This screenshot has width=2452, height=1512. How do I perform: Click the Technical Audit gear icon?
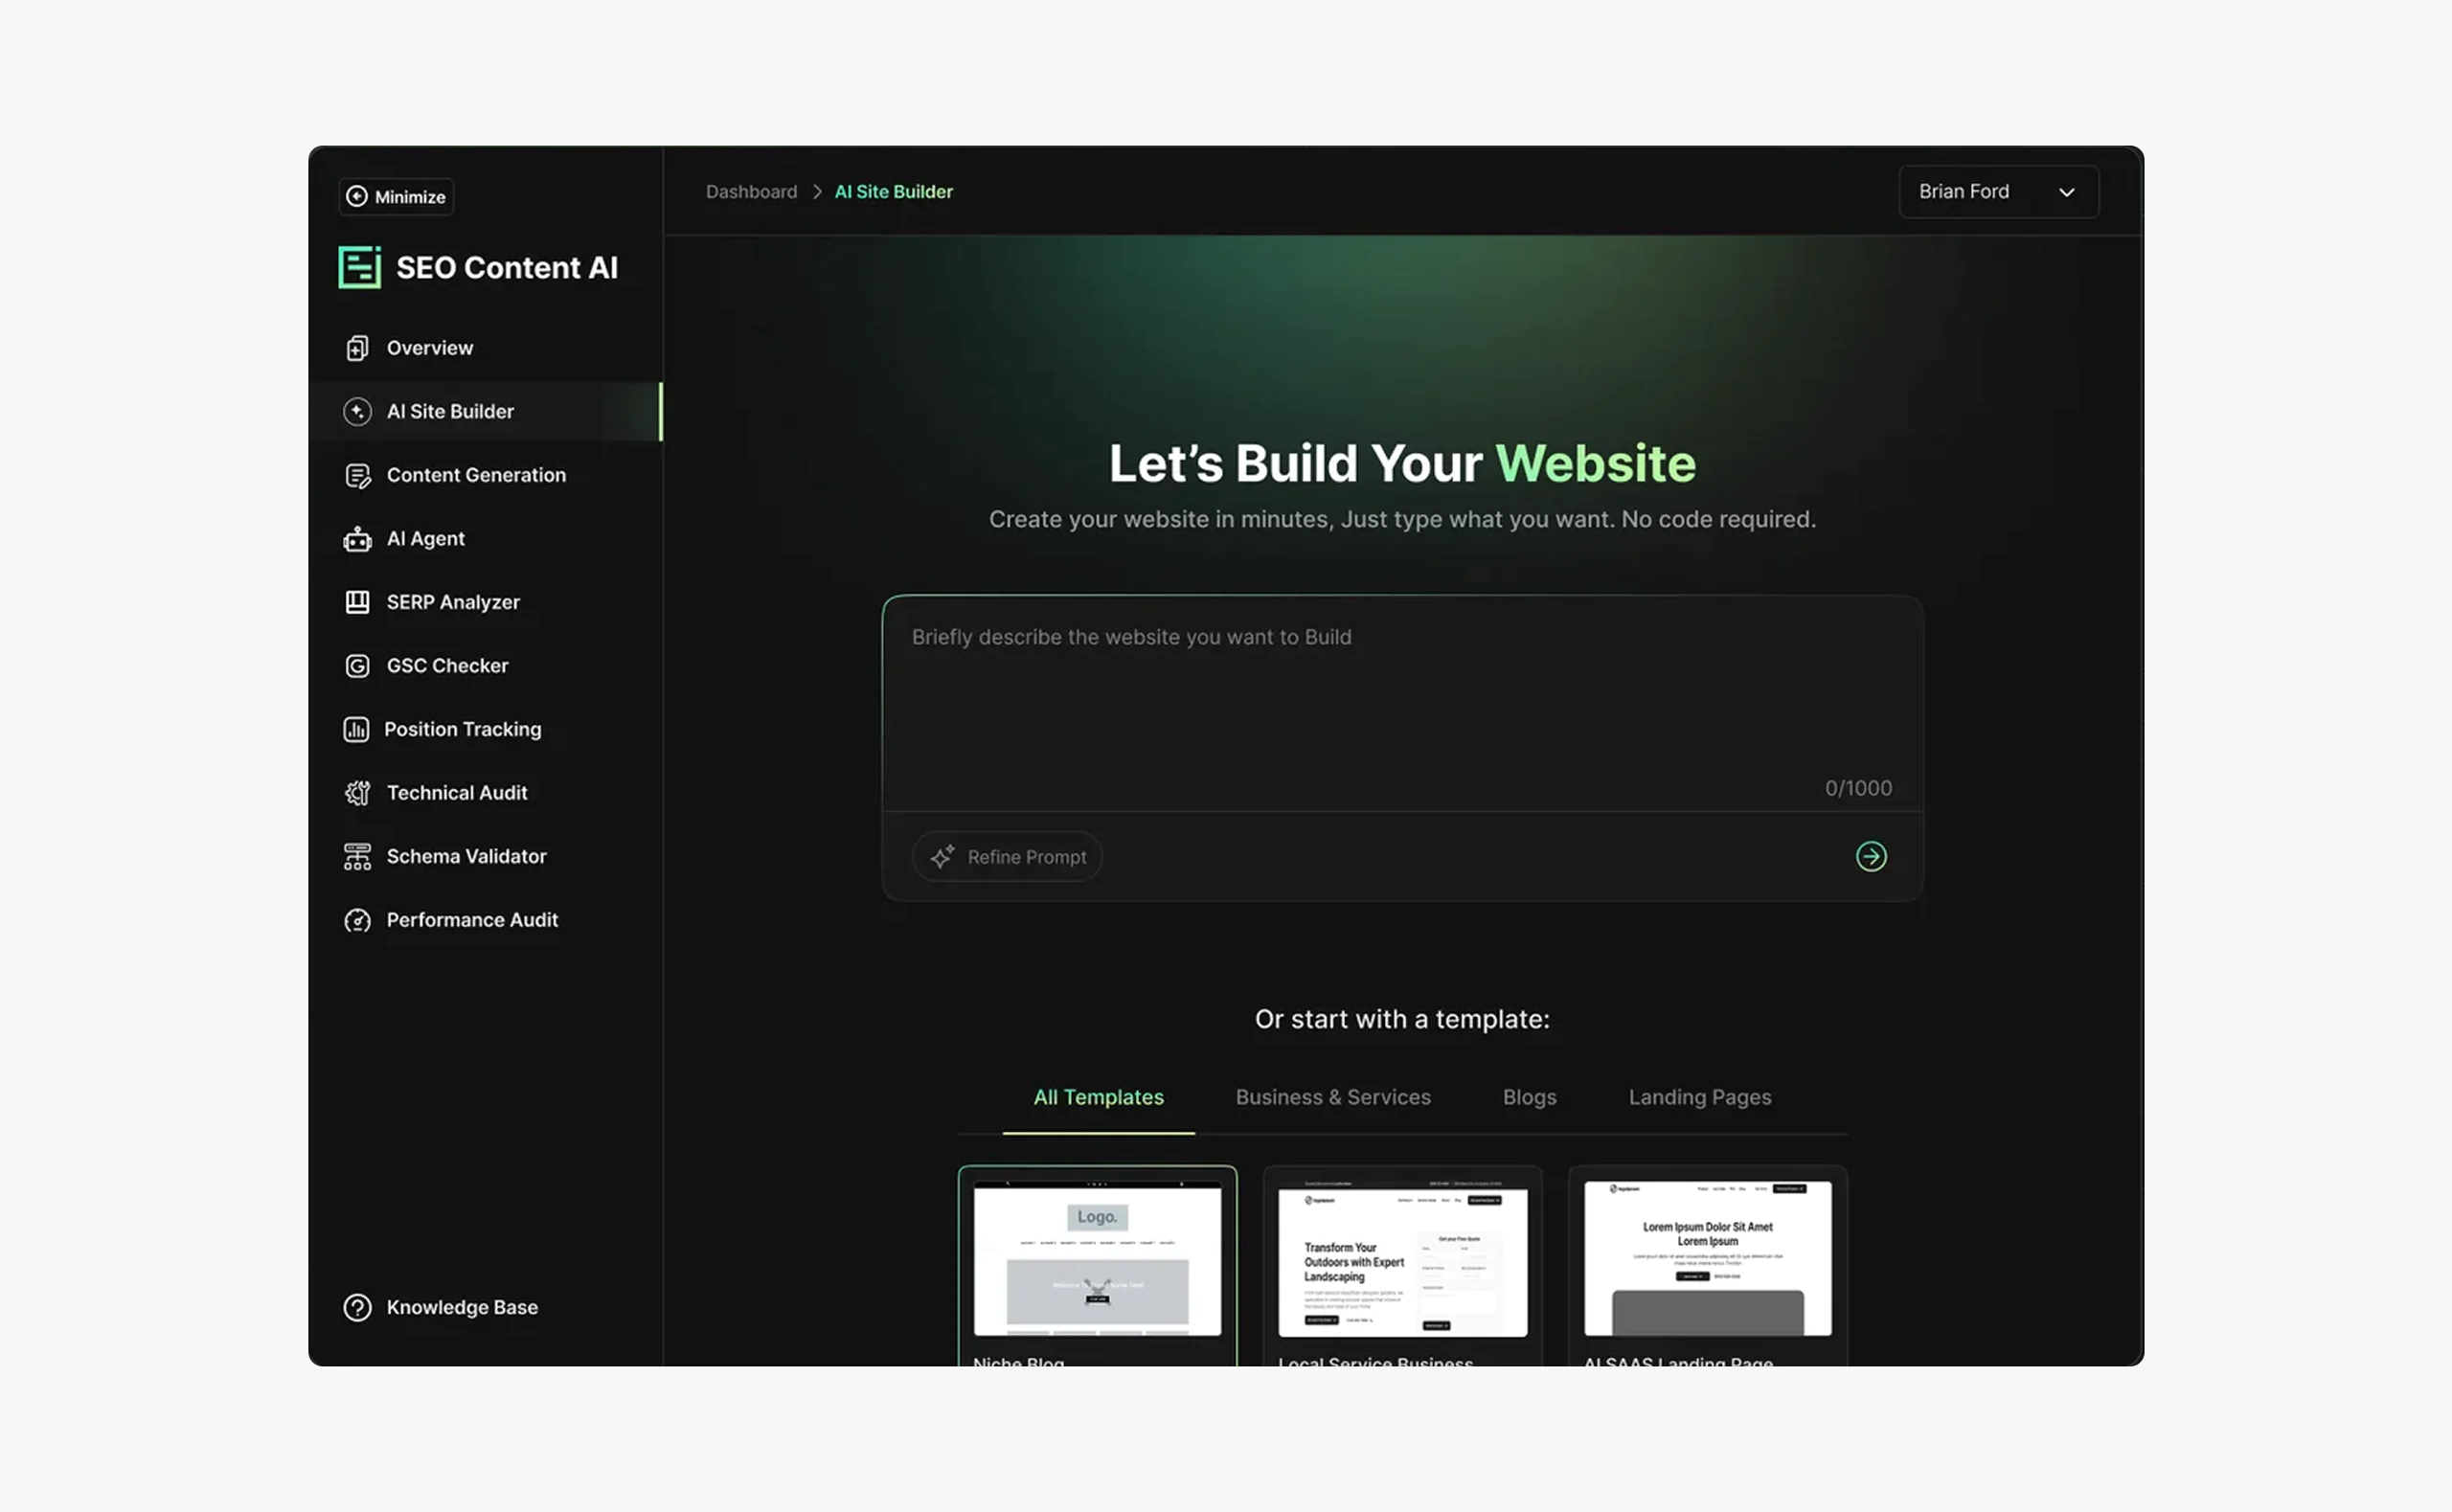(x=357, y=792)
